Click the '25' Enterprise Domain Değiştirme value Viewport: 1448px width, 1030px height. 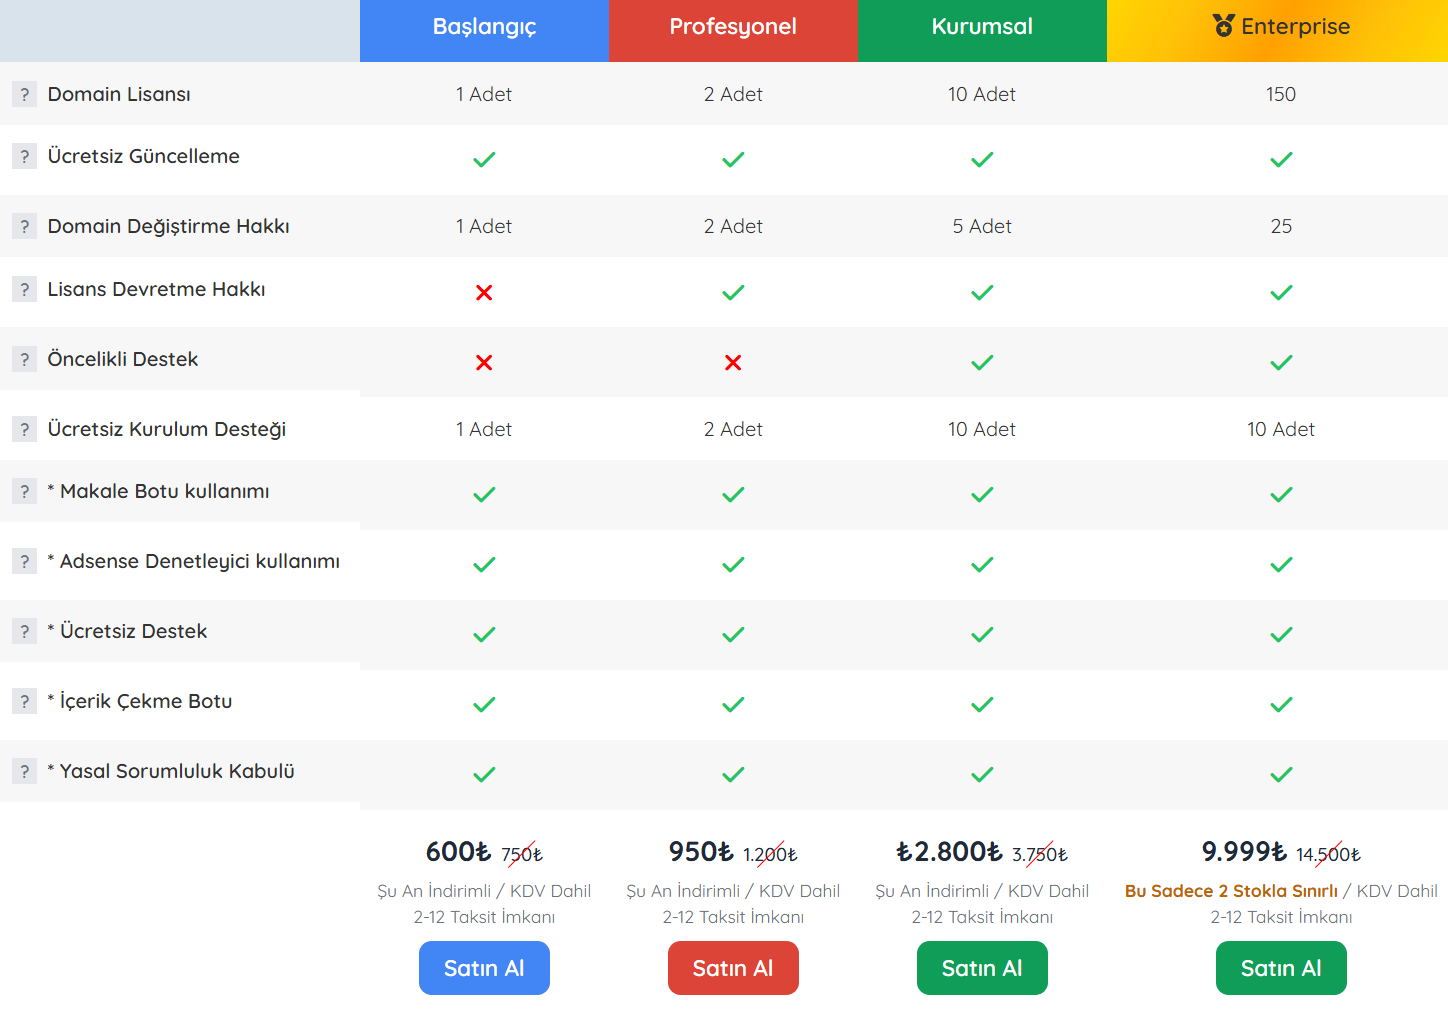[1281, 226]
